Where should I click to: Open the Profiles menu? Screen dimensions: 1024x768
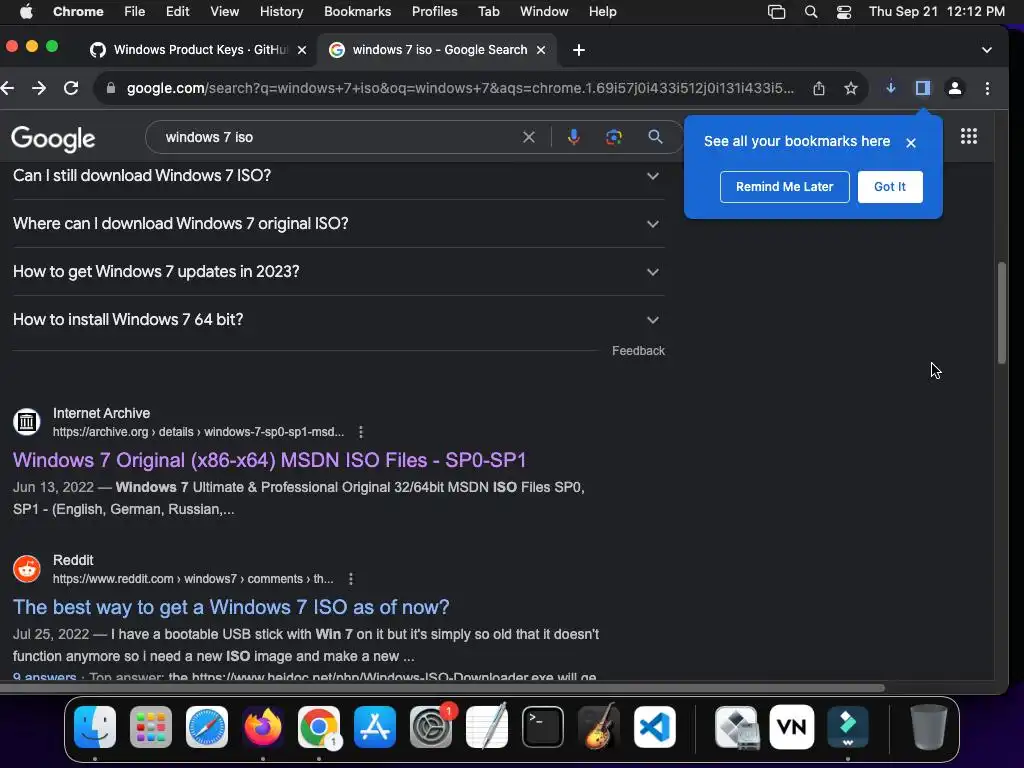(434, 12)
